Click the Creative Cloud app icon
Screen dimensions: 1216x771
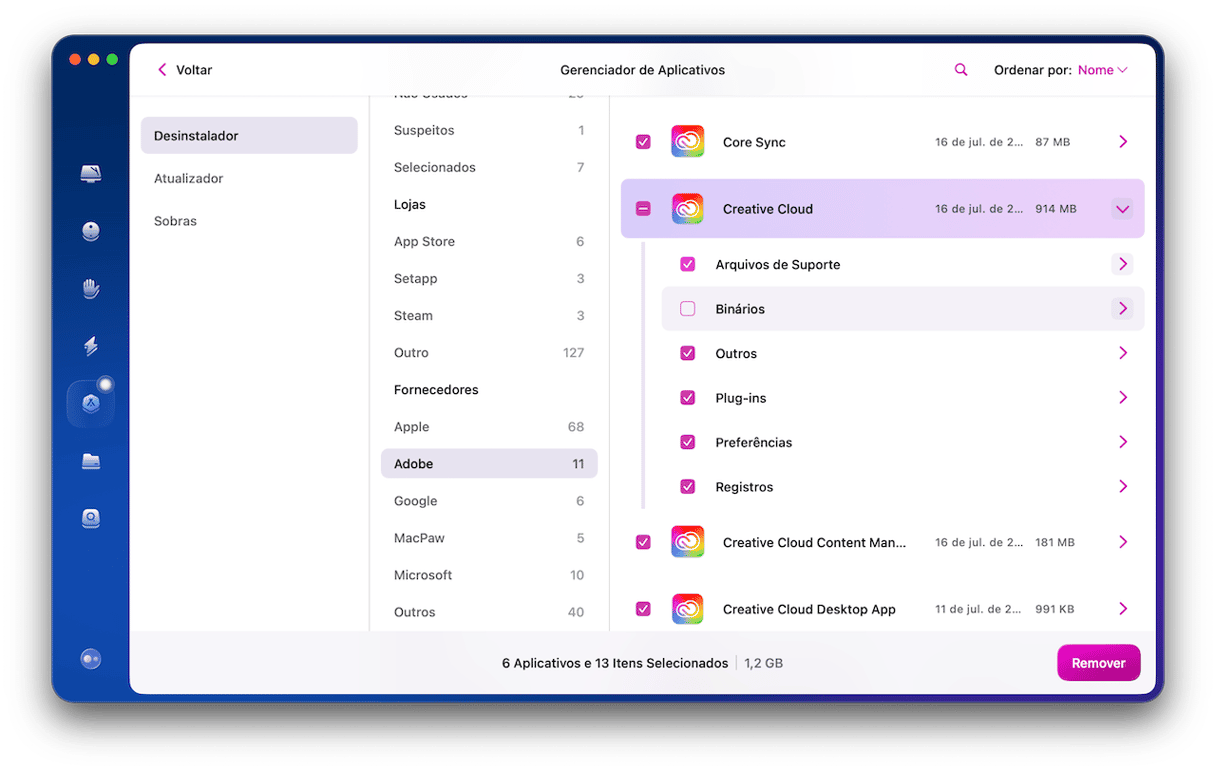click(687, 209)
